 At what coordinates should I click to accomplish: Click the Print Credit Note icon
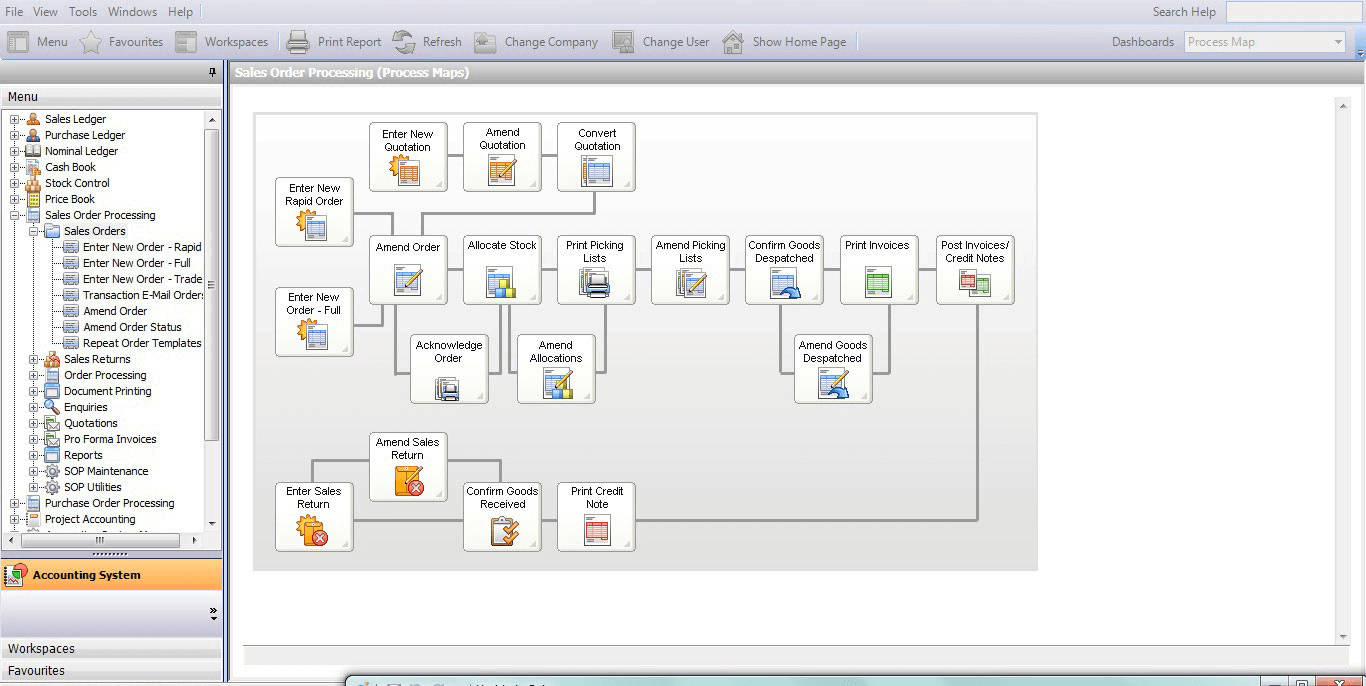596,517
